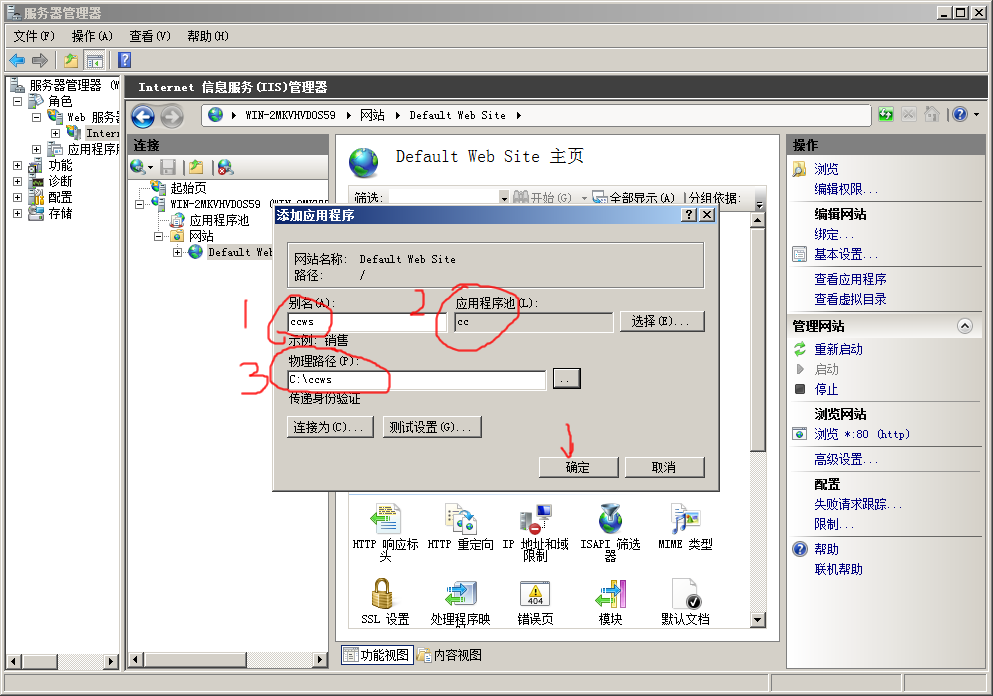This screenshot has width=993, height=696.
Task: Open the SSL 设置 feature icon
Action: (384, 595)
